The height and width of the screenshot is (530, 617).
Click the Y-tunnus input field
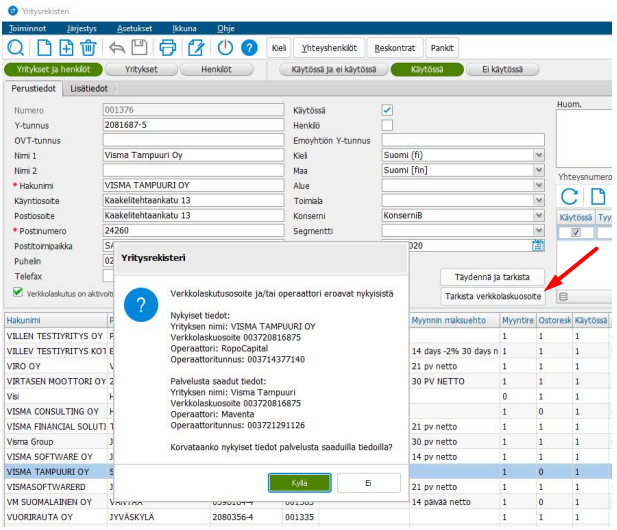point(193,125)
